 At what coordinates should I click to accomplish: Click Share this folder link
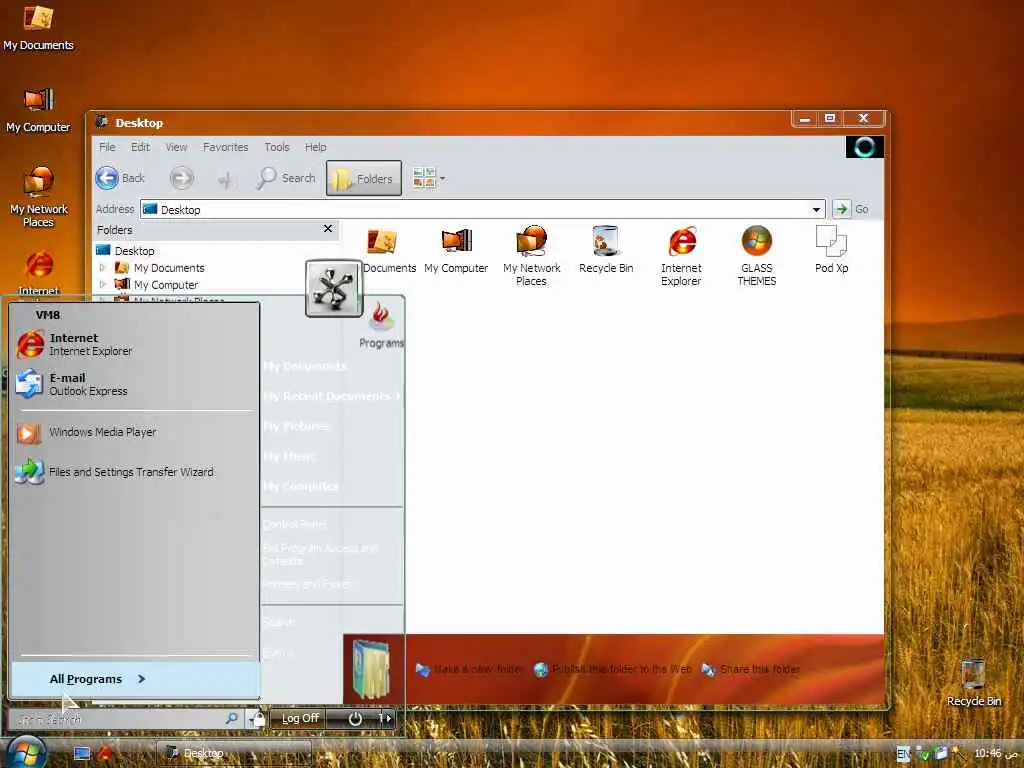[x=751, y=669]
